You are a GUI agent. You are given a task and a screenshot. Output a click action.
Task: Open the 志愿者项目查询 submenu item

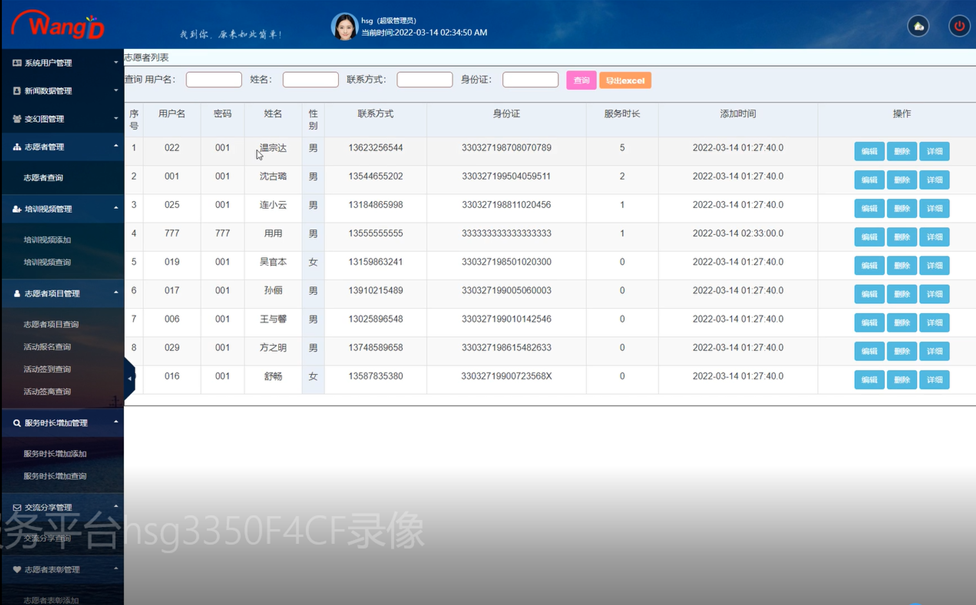click(x=51, y=325)
